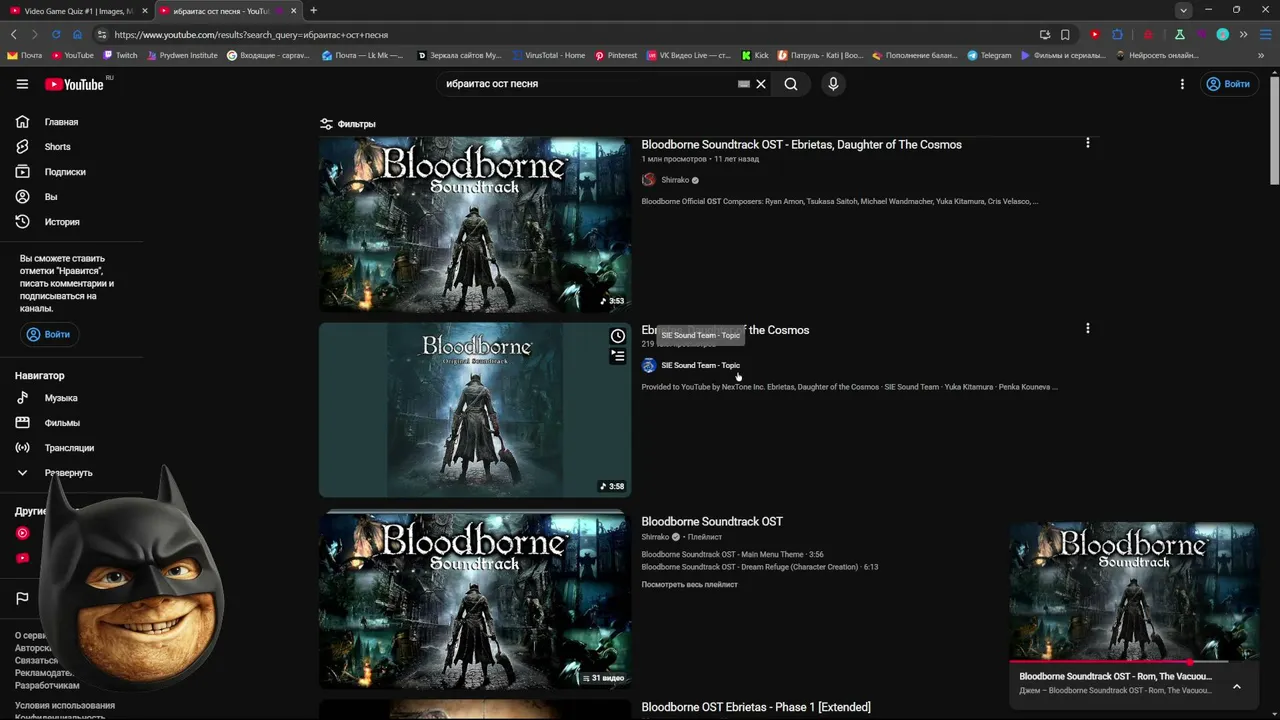
Task: Open SIE Sound Team - Topic channel link
Action: [x=701, y=365]
